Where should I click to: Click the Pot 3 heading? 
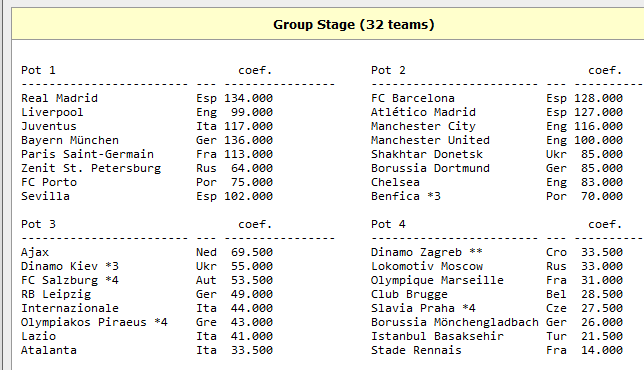click(x=38, y=224)
